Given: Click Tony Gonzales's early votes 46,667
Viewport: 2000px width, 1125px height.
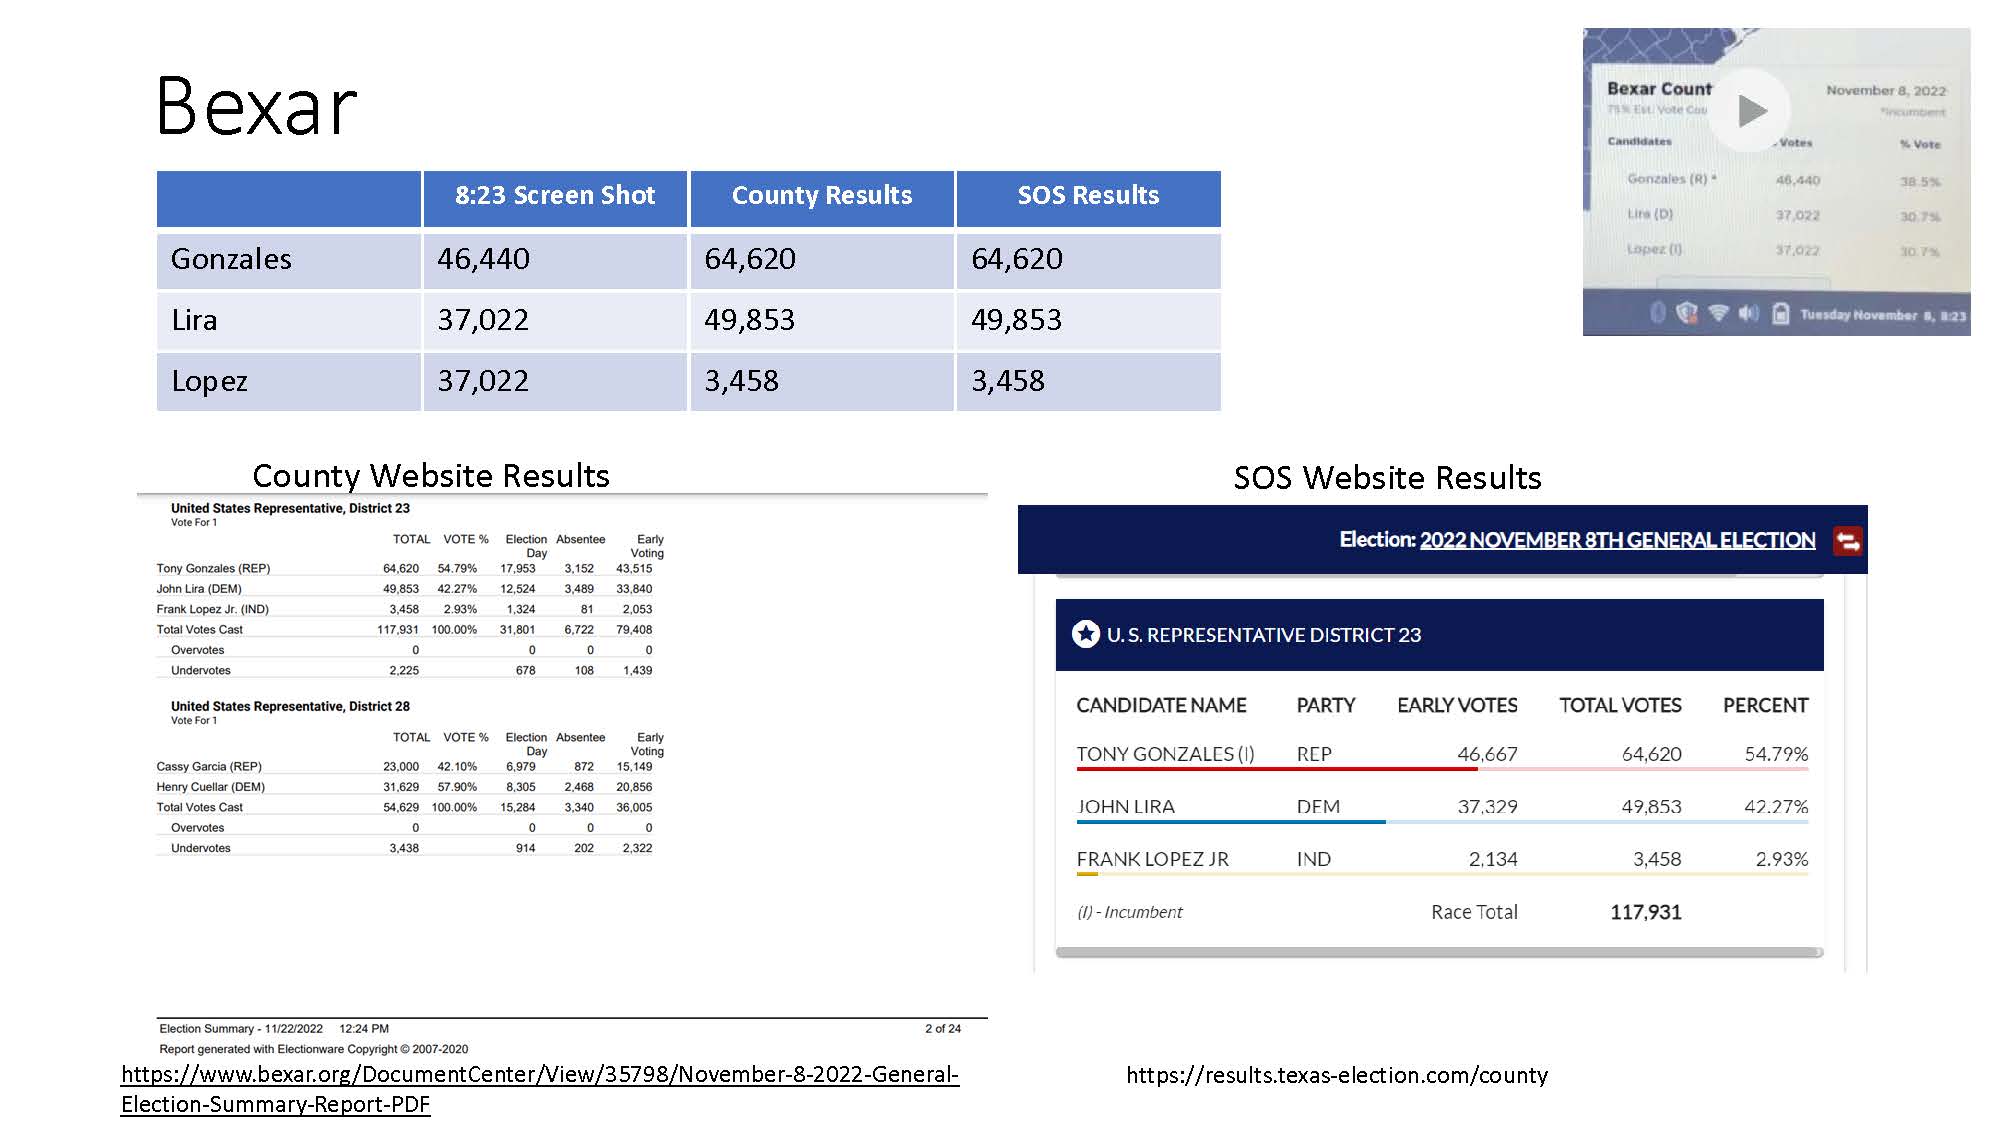Looking at the screenshot, I should [x=1487, y=754].
